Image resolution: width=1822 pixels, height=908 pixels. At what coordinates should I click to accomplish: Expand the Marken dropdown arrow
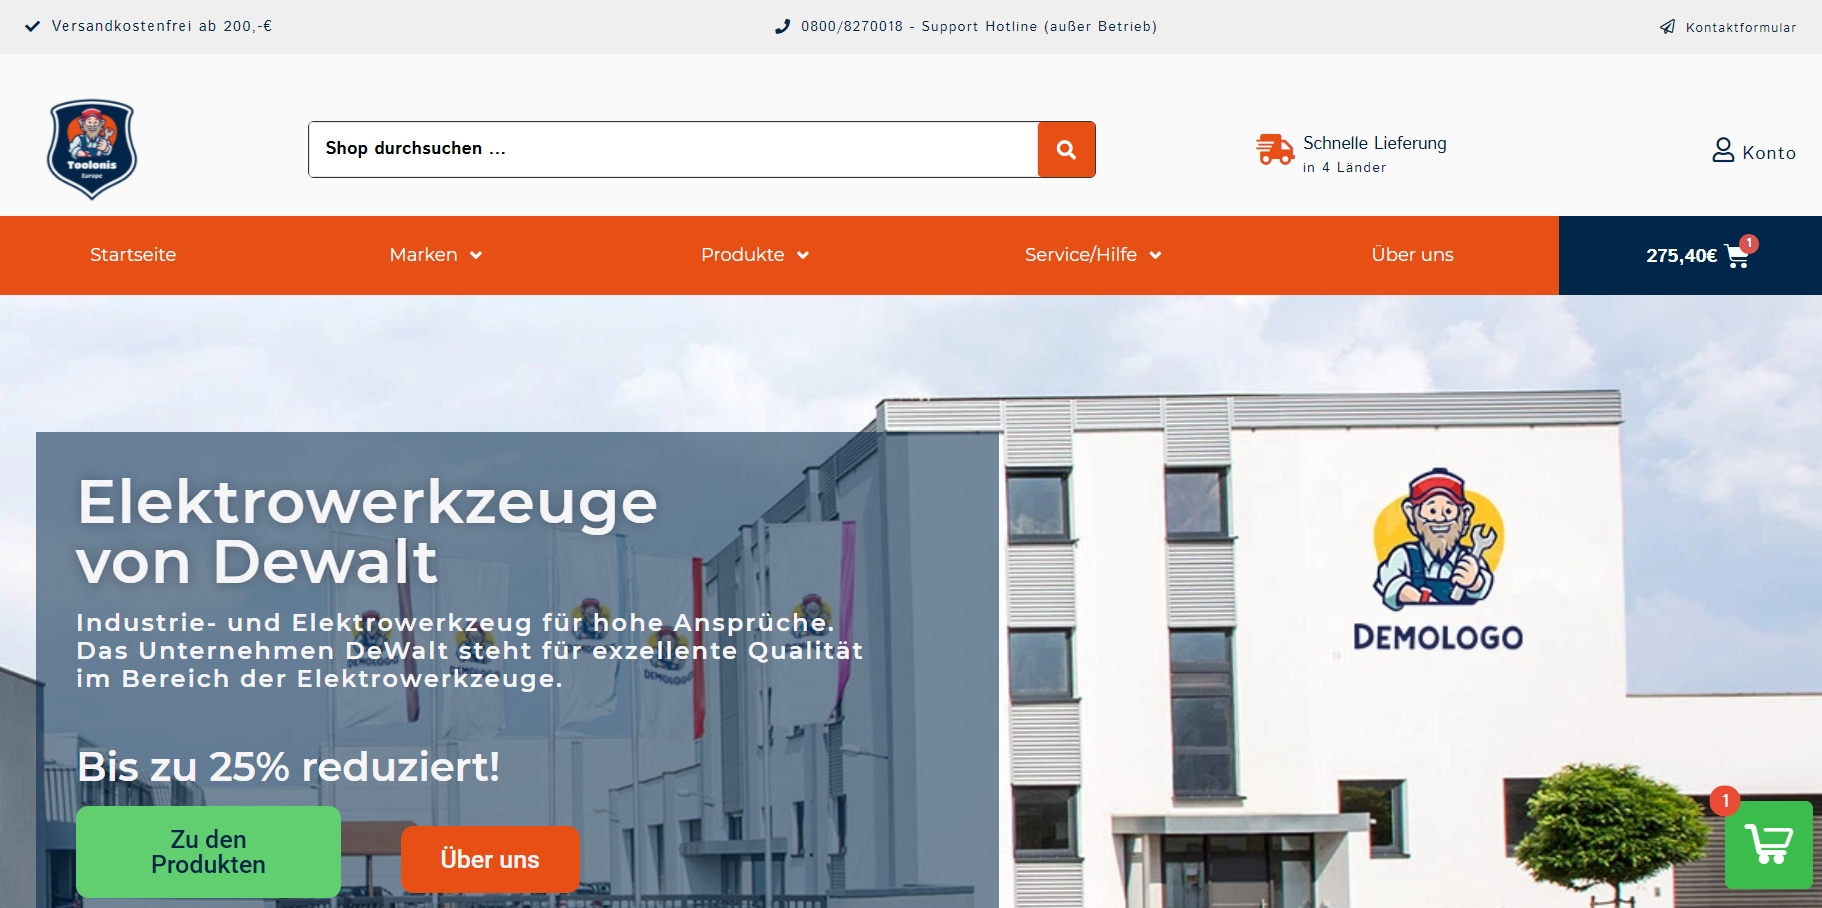(476, 256)
